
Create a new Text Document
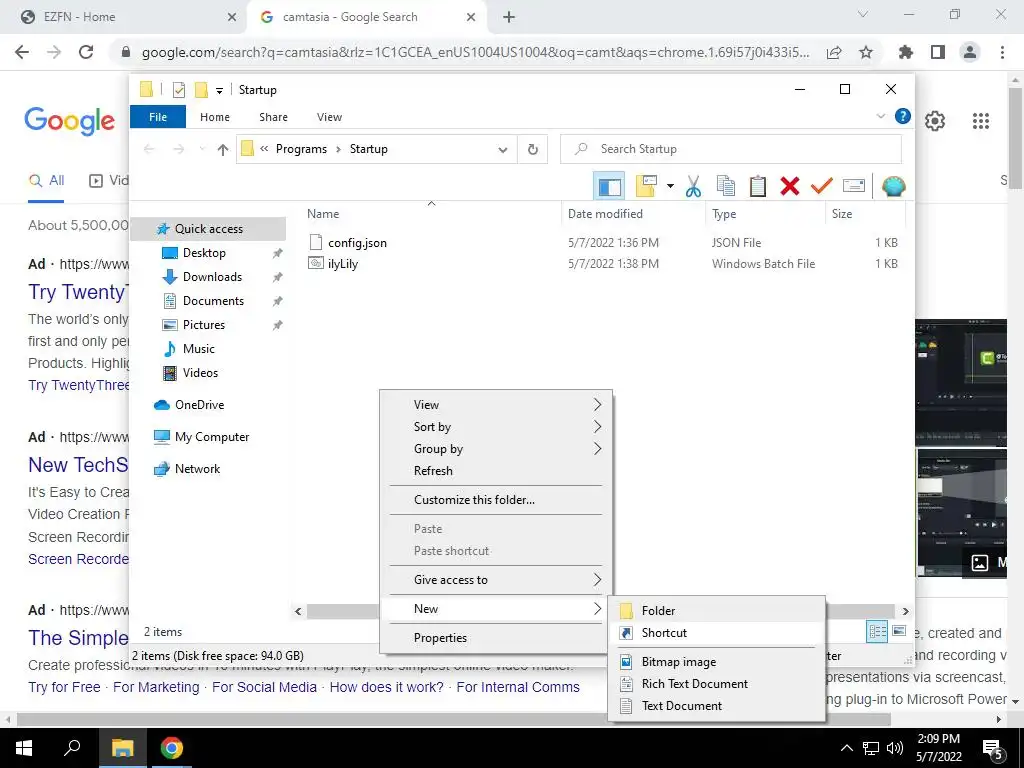[x=716, y=706]
